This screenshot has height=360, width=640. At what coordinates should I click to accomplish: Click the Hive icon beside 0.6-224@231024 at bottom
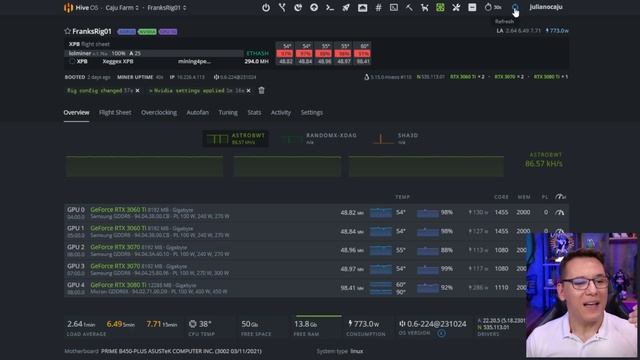click(x=402, y=324)
